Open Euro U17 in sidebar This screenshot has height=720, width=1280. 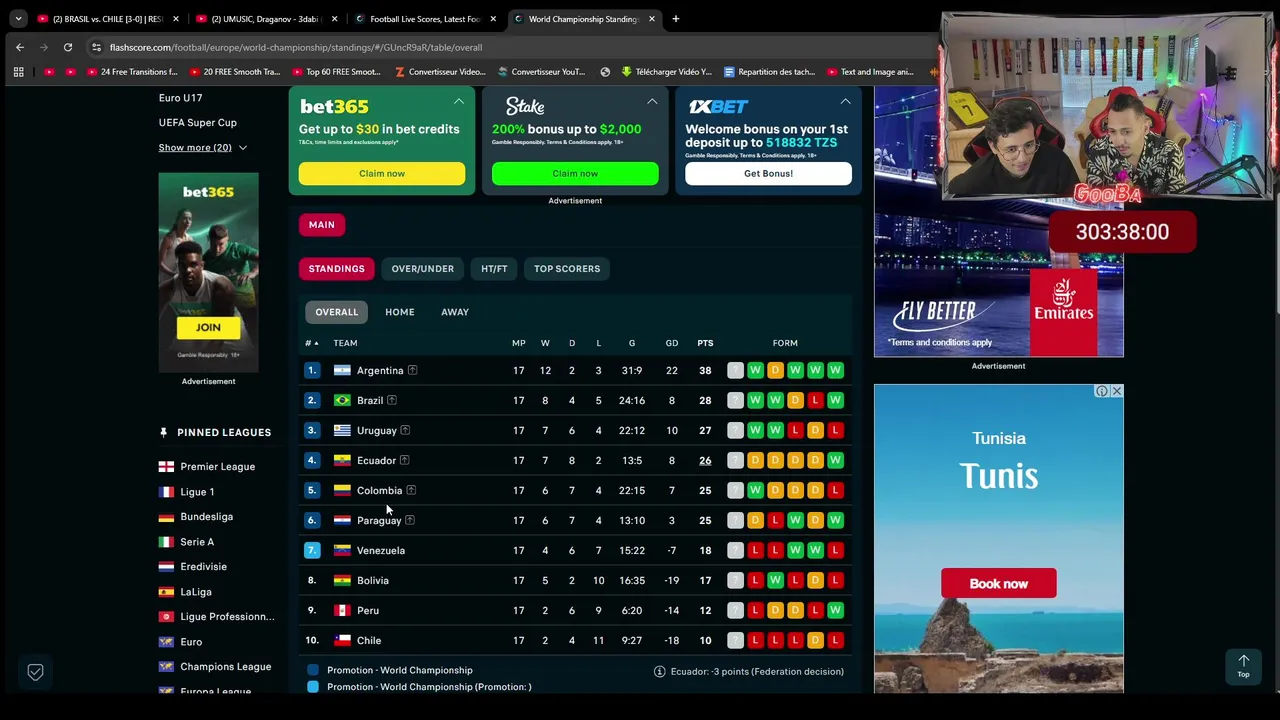point(180,98)
